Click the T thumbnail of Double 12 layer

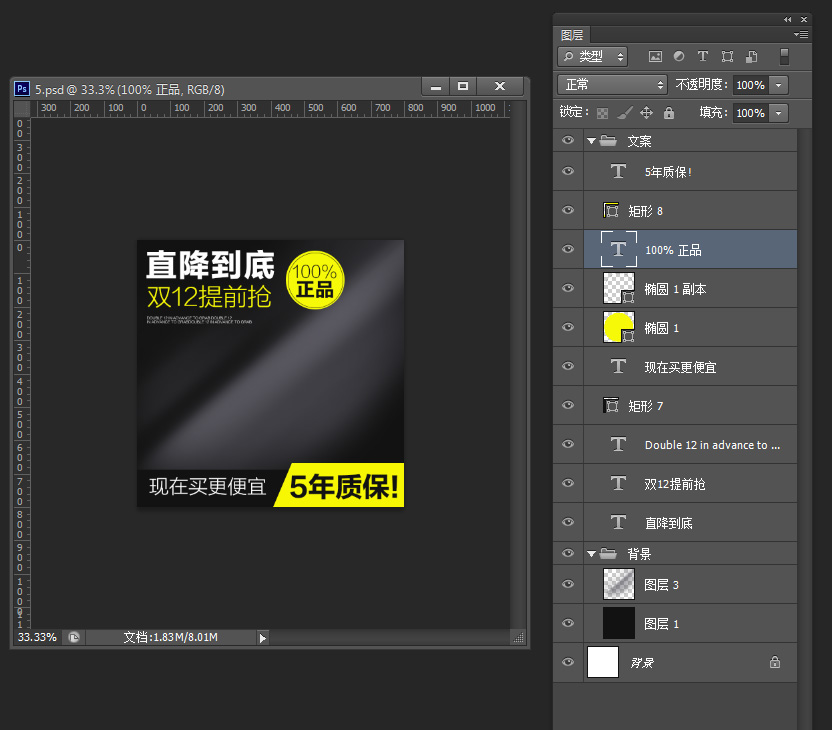(x=618, y=444)
